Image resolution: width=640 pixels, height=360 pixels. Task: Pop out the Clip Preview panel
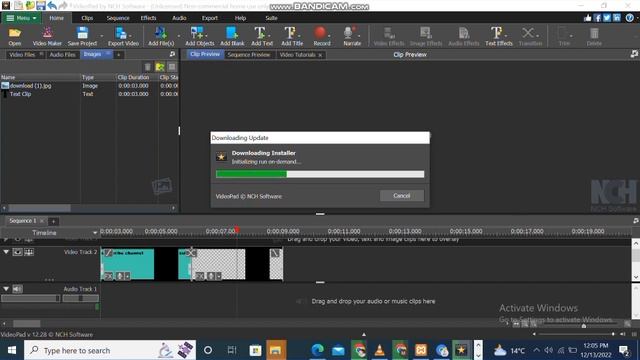point(634,54)
